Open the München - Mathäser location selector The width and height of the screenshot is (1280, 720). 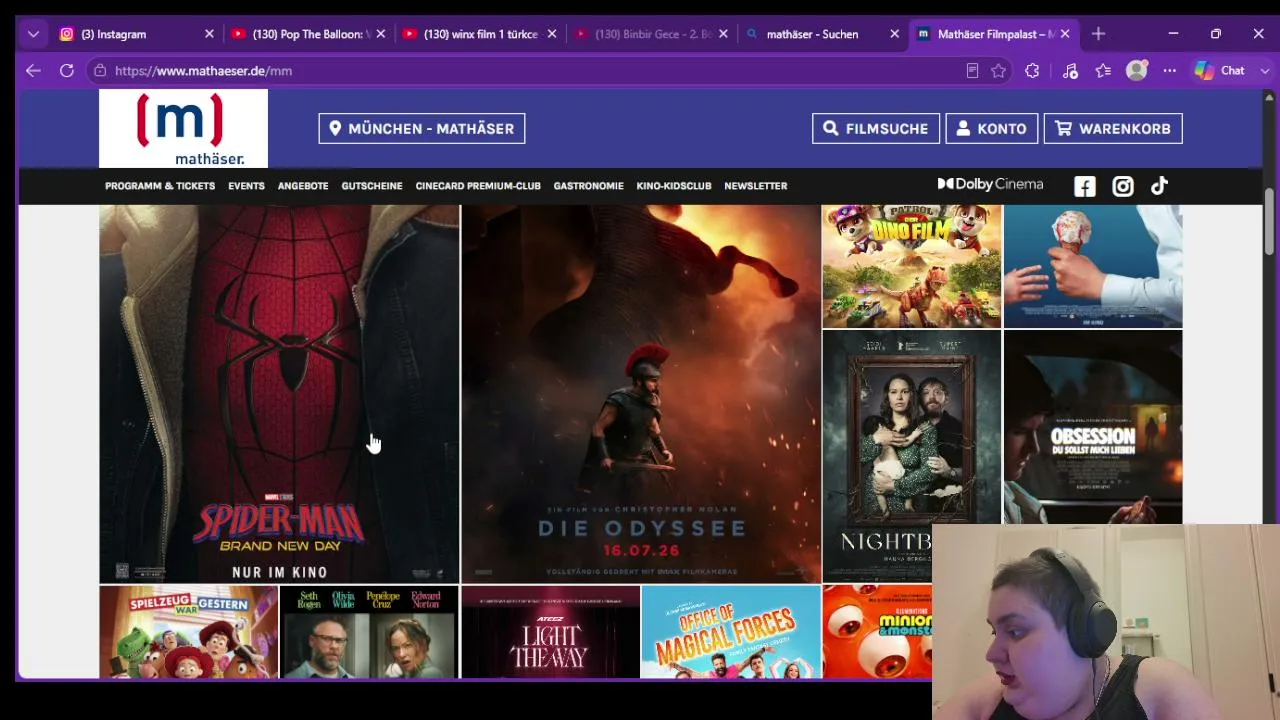click(422, 128)
